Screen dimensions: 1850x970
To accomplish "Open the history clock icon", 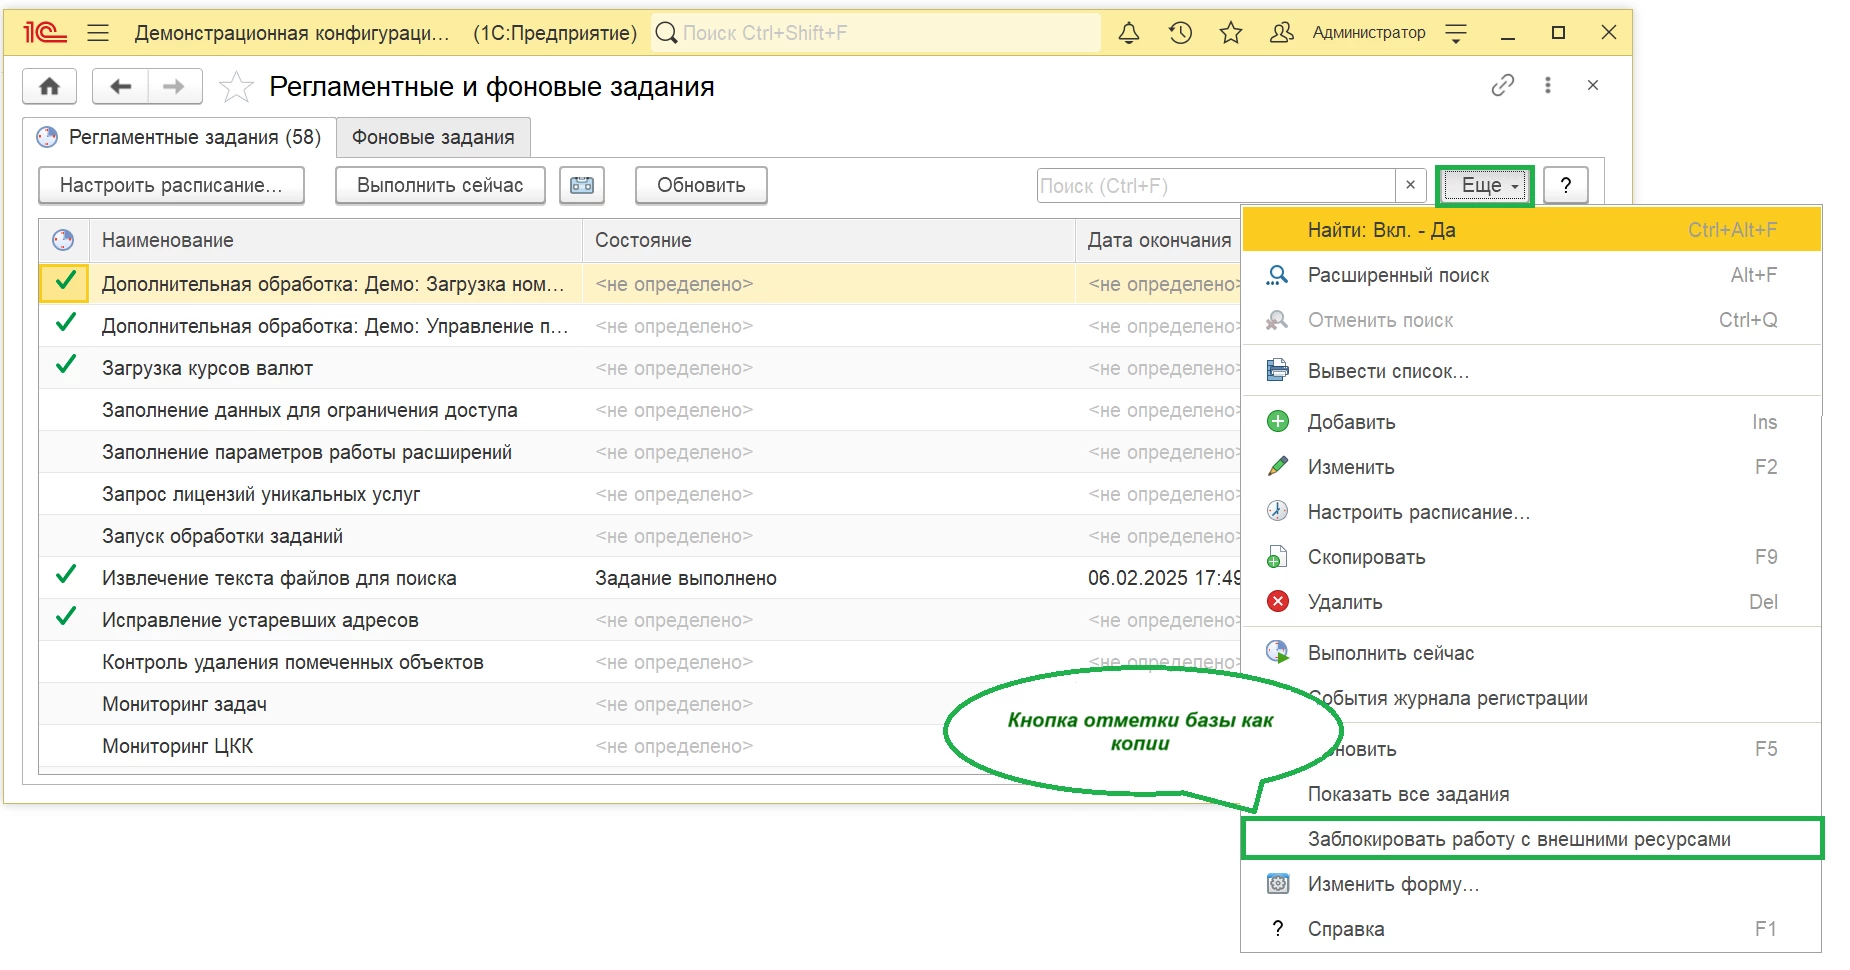I will 1180,33.
